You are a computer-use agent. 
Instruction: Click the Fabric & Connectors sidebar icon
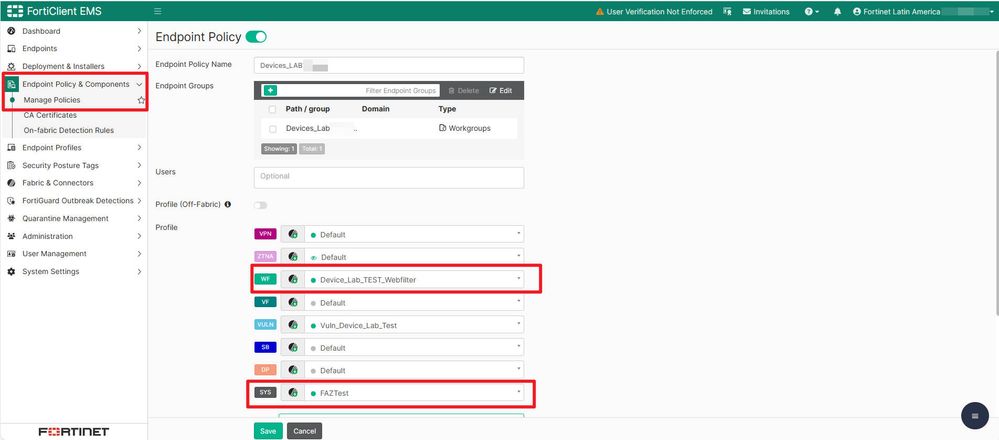(x=11, y=183)
